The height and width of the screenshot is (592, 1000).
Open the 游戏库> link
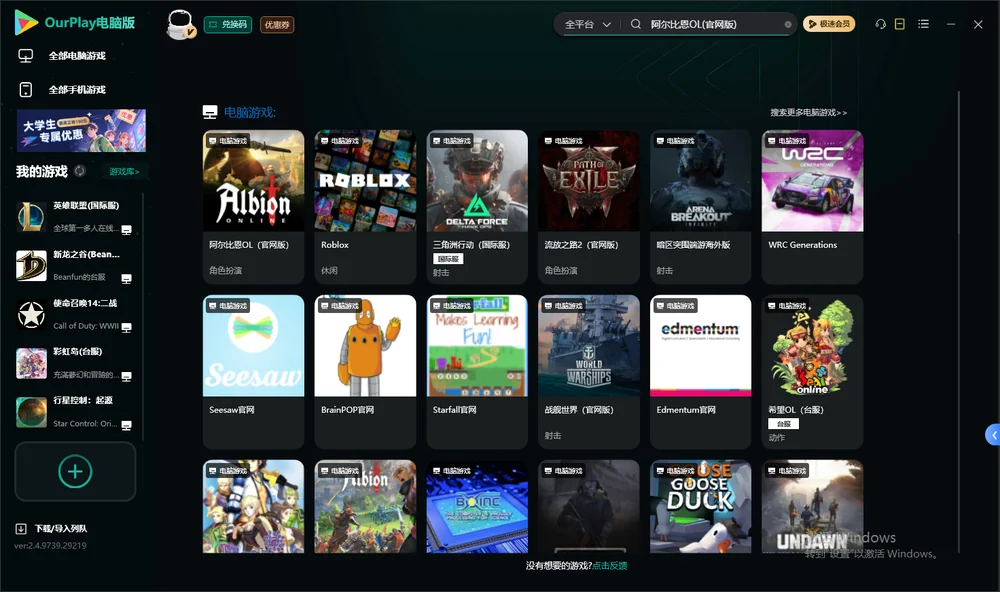(x=124, y=171)
